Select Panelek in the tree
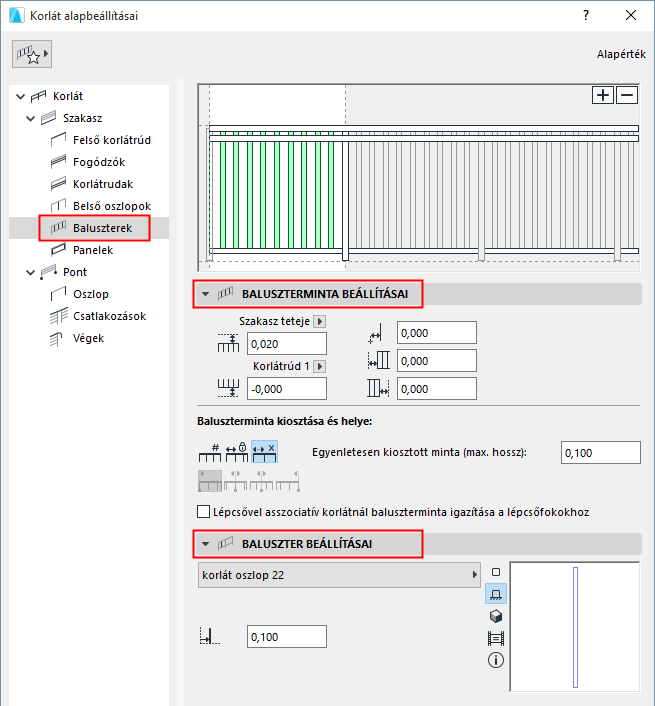 tap(93, 250)
